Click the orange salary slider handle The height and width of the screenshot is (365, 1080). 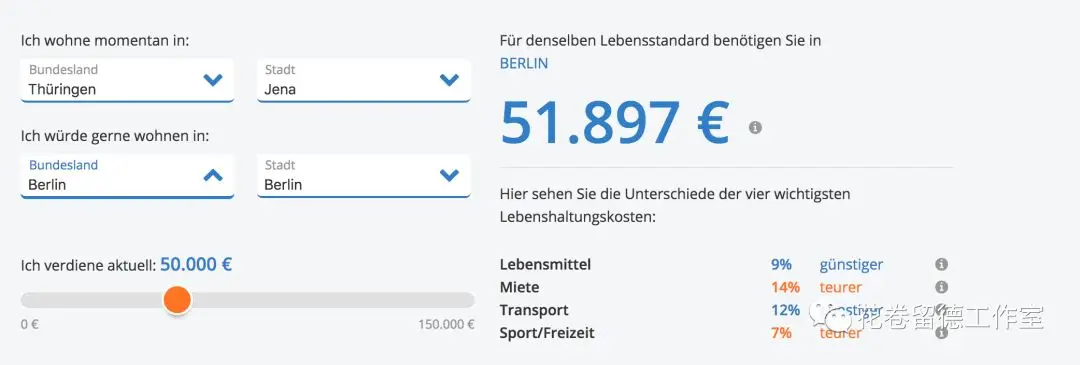(x=177, y=300)
